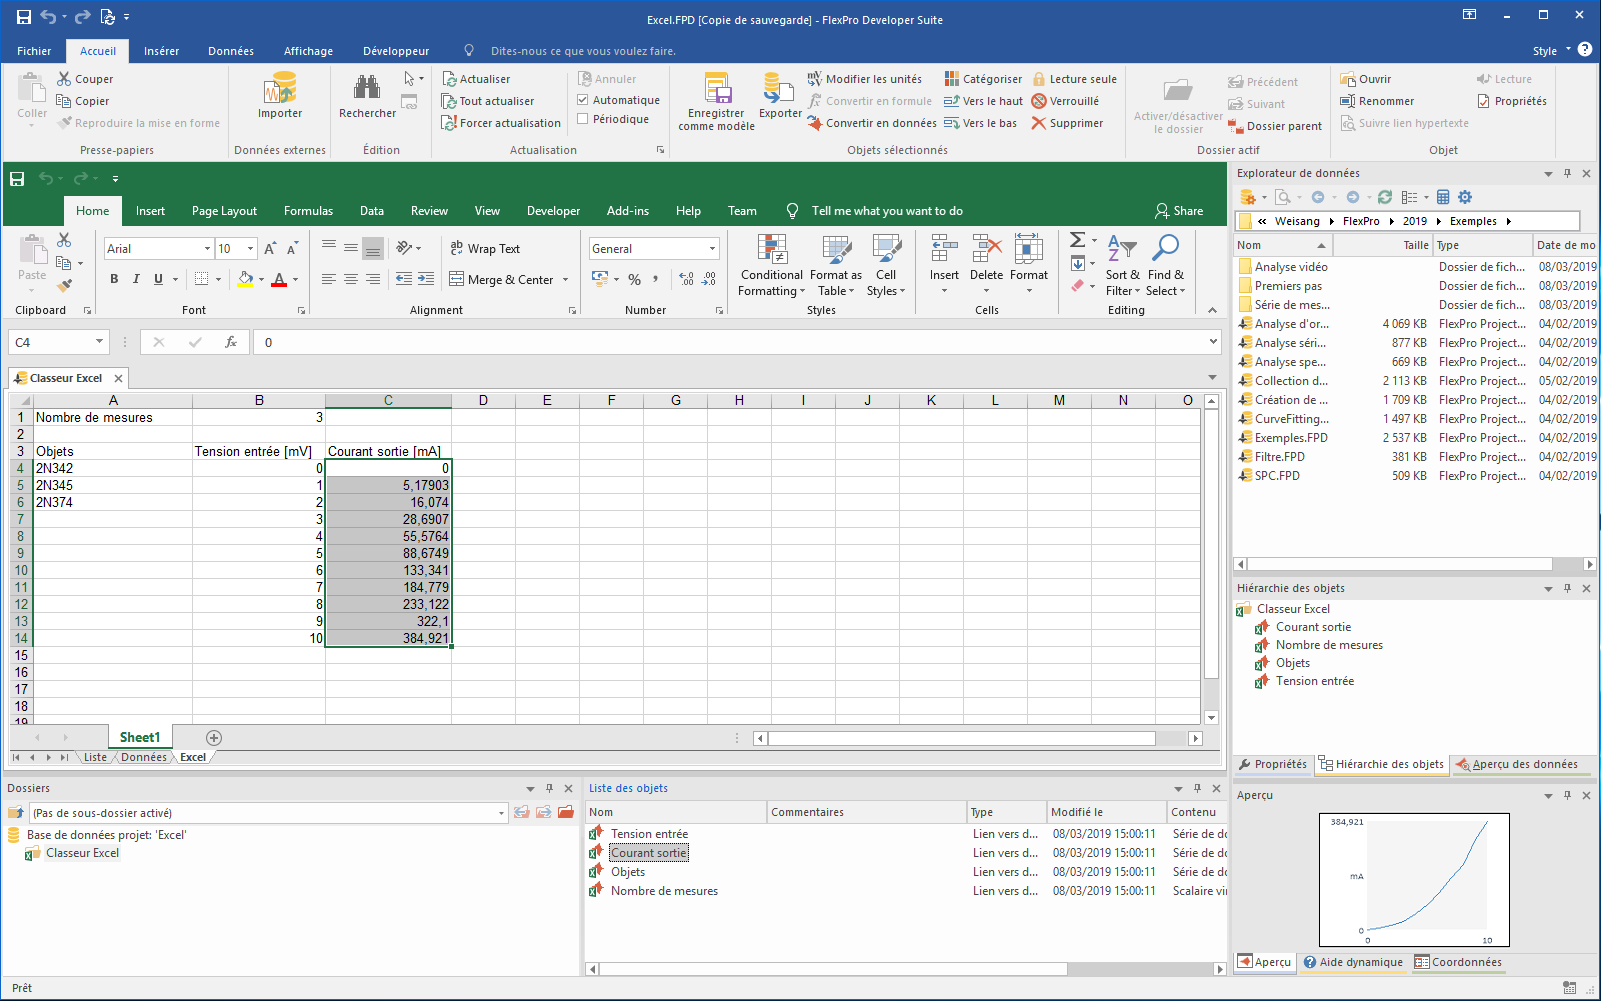Click the Percent Style icon
Screen dimensions: 1601x1001
pos(634,279)
